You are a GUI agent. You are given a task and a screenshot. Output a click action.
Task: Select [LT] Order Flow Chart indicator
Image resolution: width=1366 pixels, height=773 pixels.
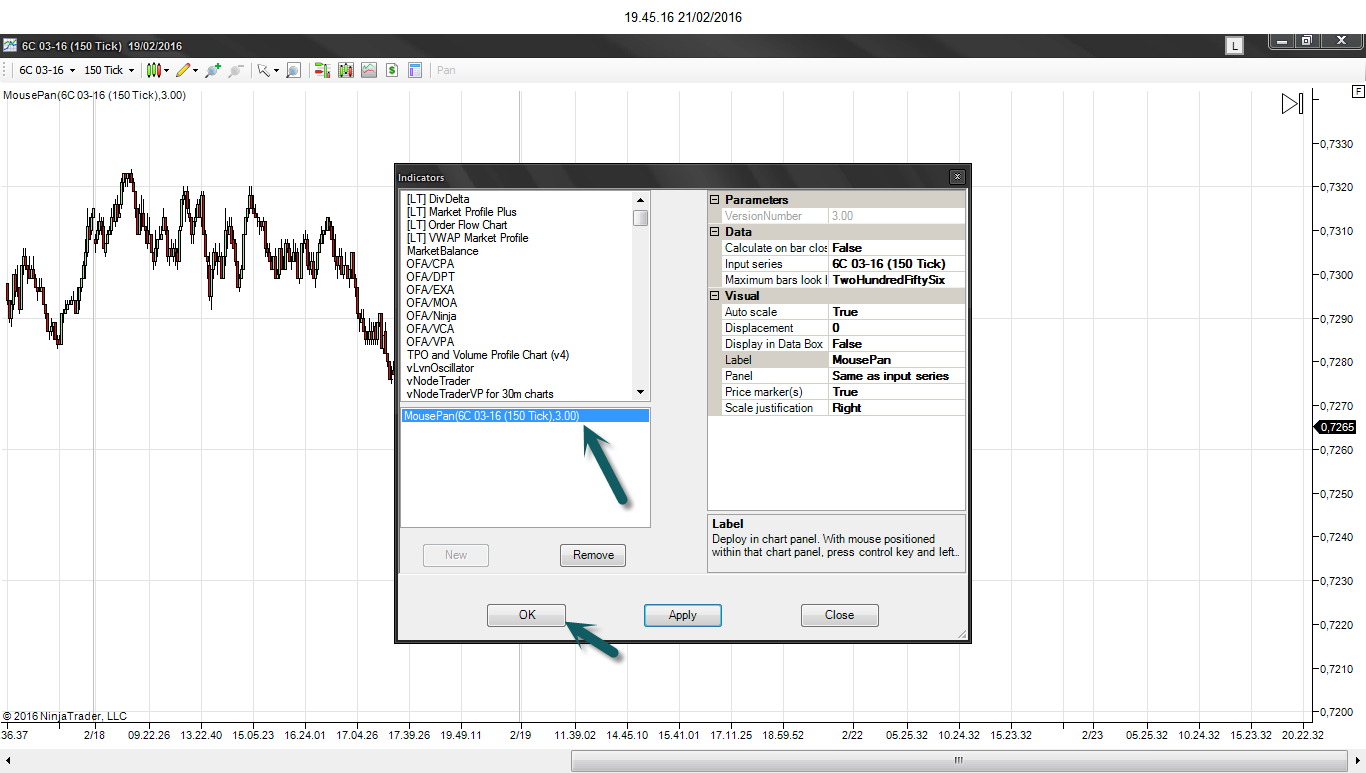pyautogui.click(x=457, y=225)
